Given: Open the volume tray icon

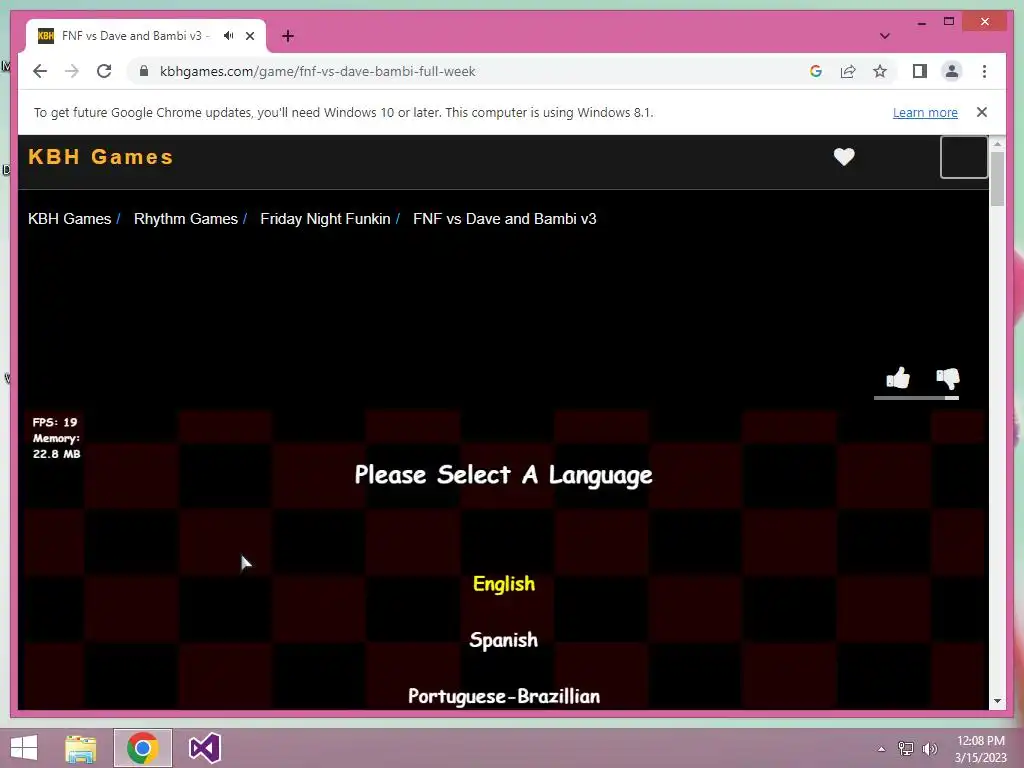Looking at the screenshot, I should tap(930, 749).
